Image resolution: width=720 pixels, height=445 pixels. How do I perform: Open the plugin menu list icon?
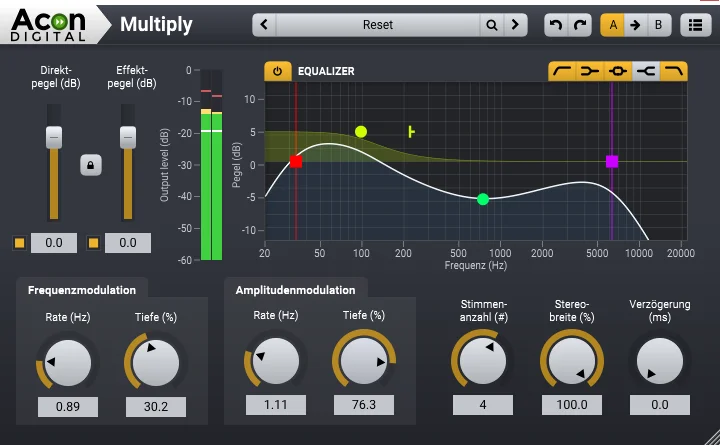[696, 25]
